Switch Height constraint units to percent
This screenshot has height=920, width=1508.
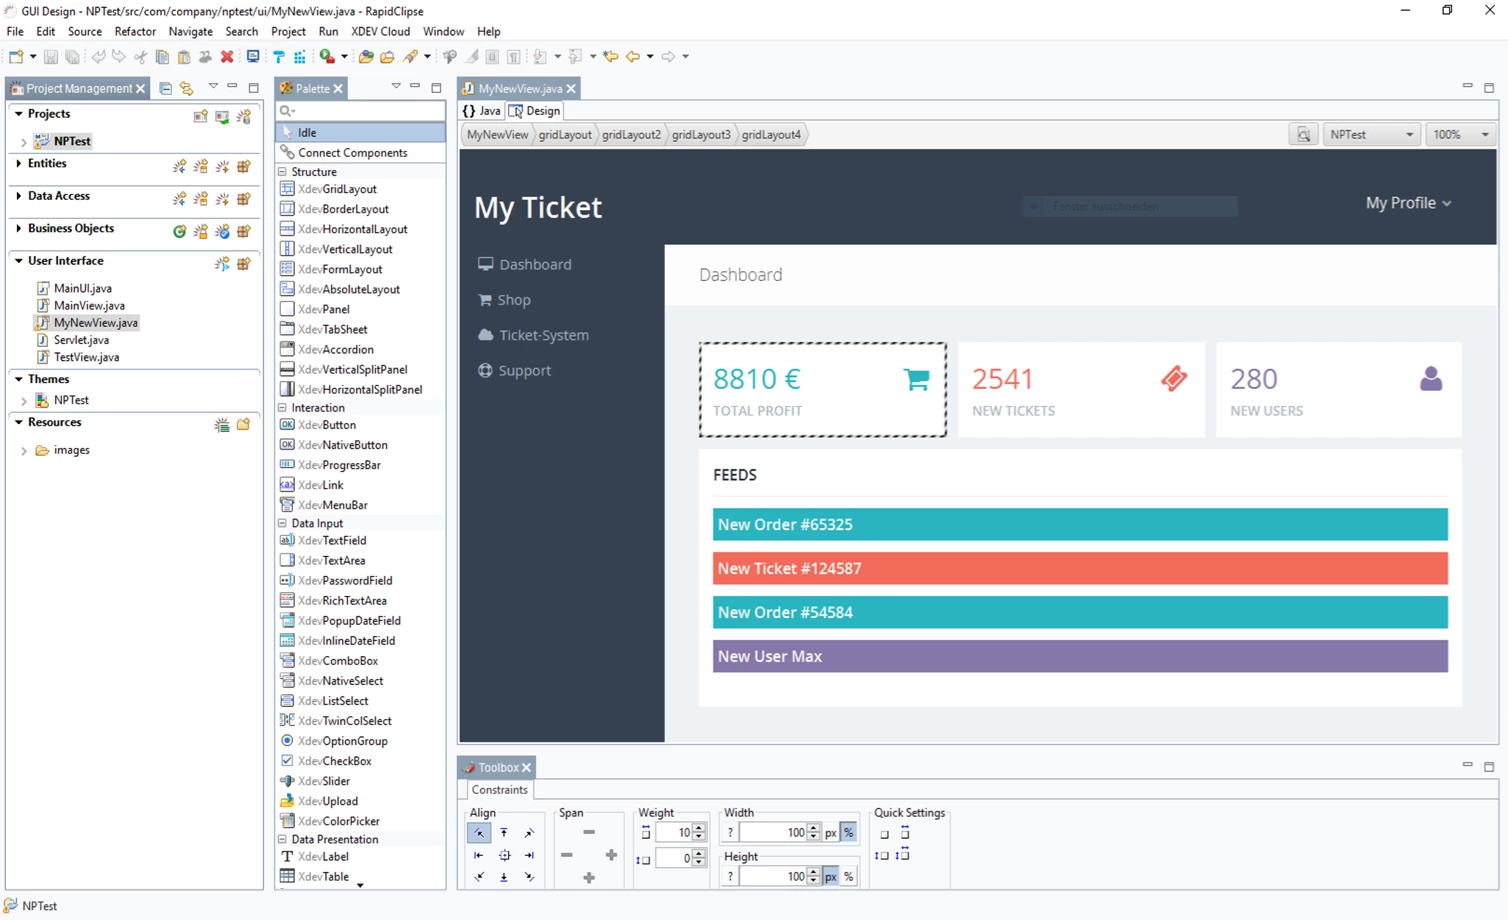pyautogui.click(x=849, y=876)
